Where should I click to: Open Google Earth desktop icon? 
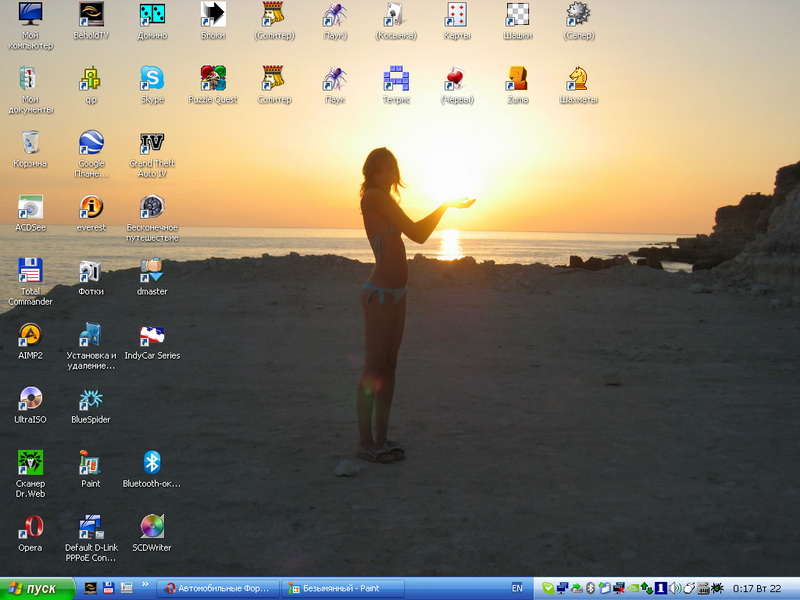coord(91,143)
